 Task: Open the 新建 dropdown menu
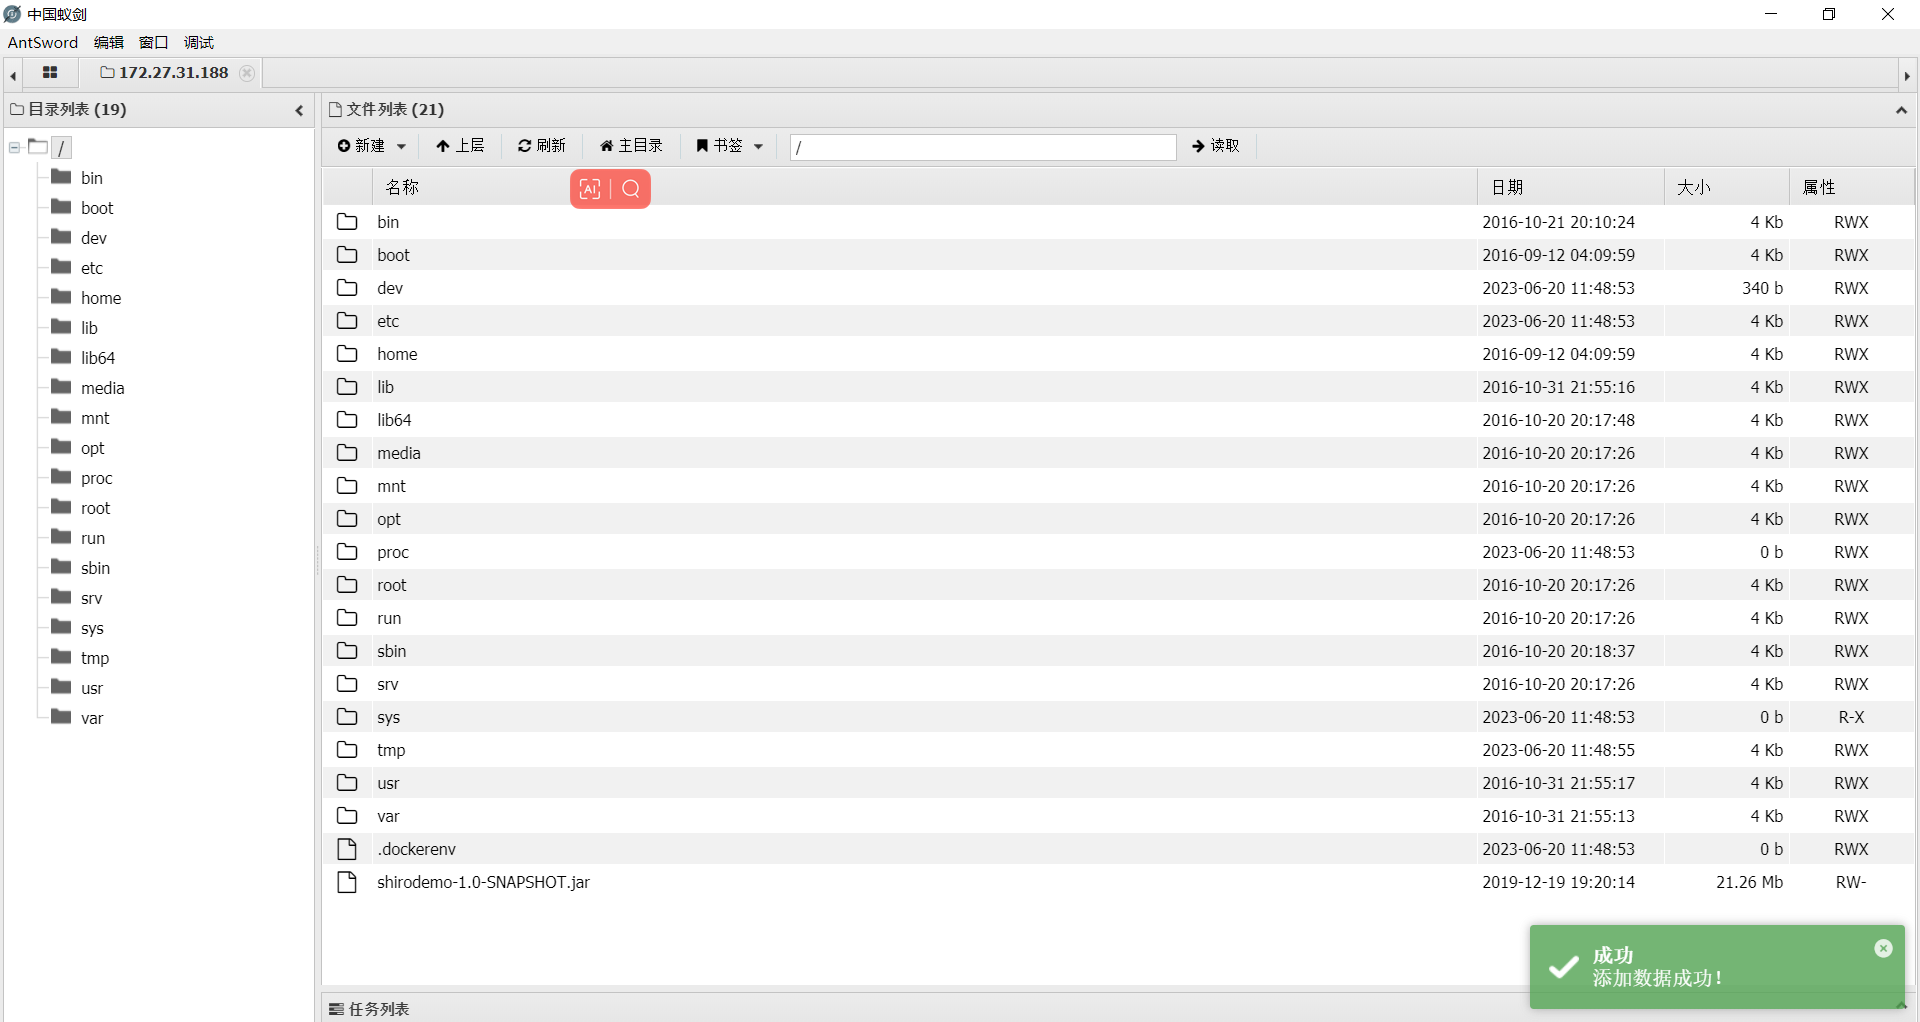click(x=371, y=146)
